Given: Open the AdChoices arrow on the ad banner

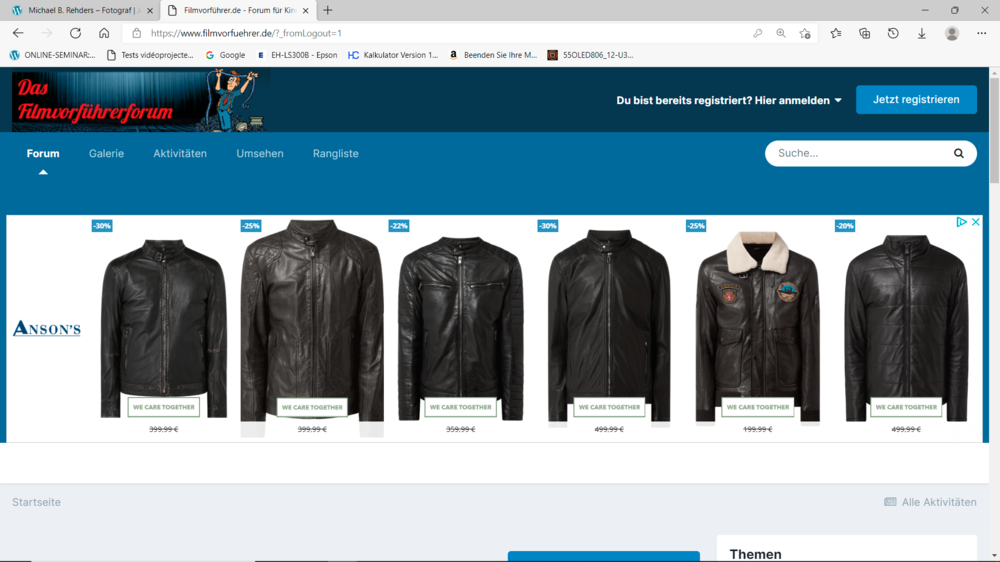Looking at the screenshot, I should tap(961, 222).
